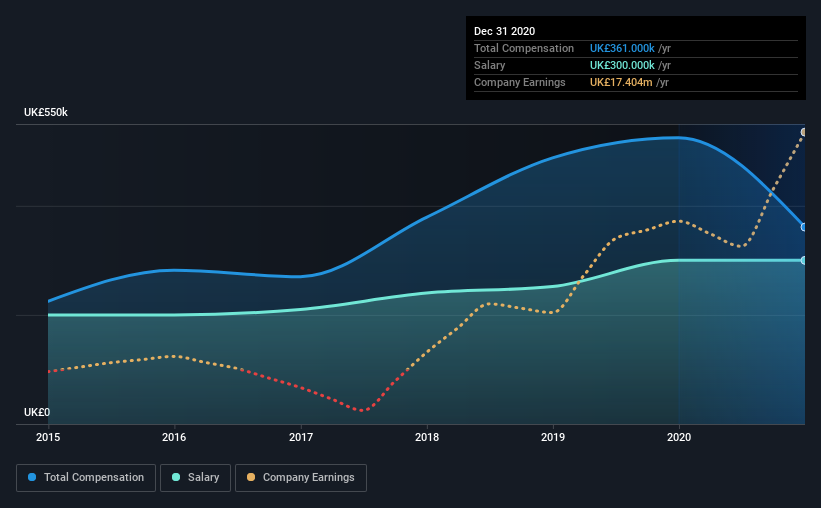Toggle the Total Compensation legend button
The height and width of the screenshot is (508, 821).
pyautogui.click(x=86, y=478)
